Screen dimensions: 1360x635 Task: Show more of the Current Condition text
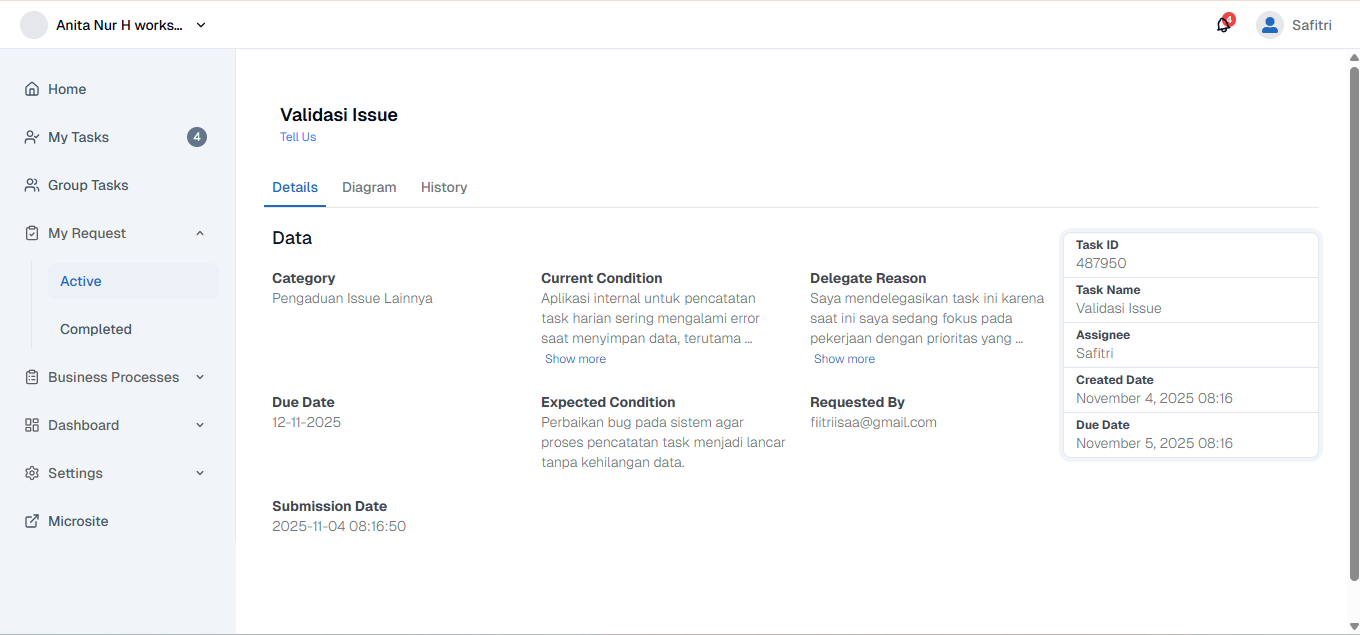pos(575,358)
